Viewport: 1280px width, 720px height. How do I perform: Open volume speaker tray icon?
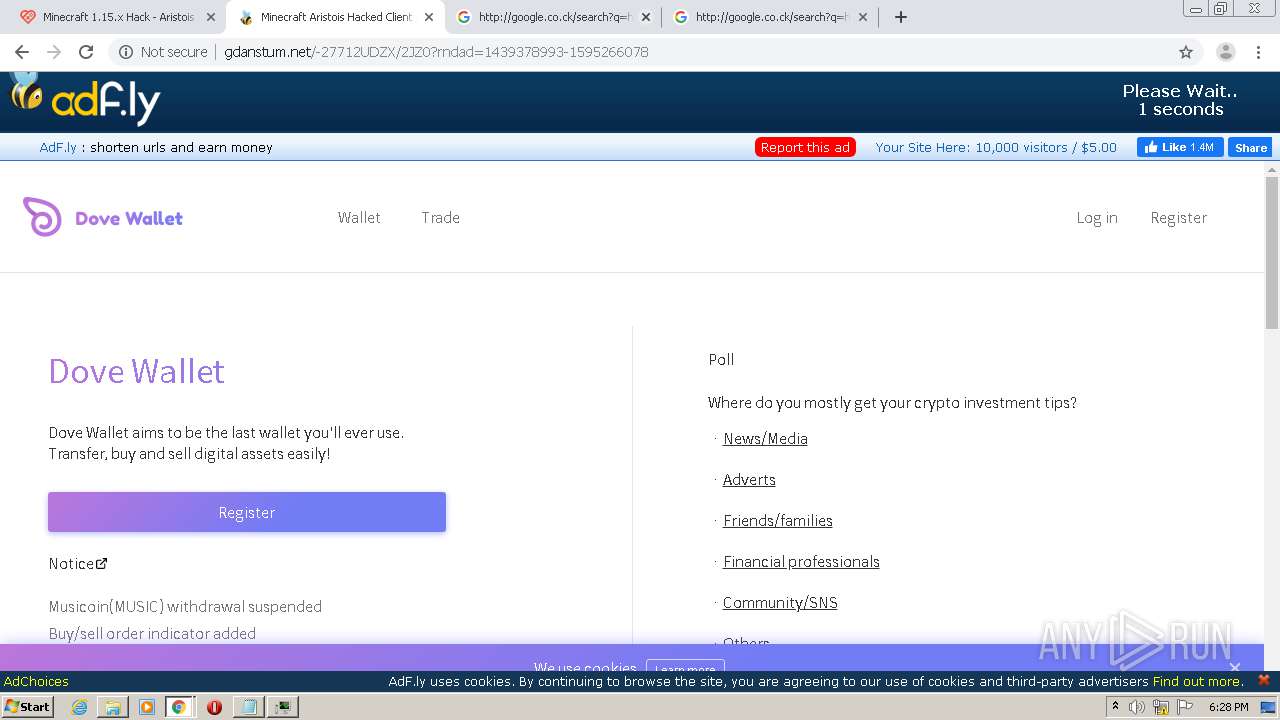(1137, 707)
